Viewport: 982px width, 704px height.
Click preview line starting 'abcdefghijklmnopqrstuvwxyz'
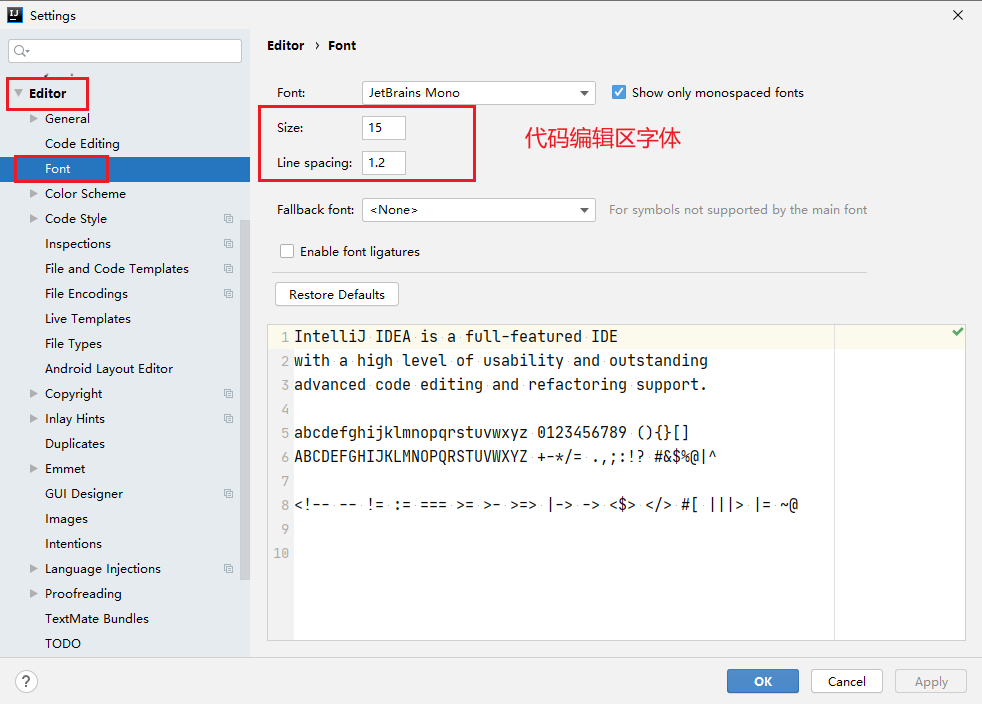(492, 433)
